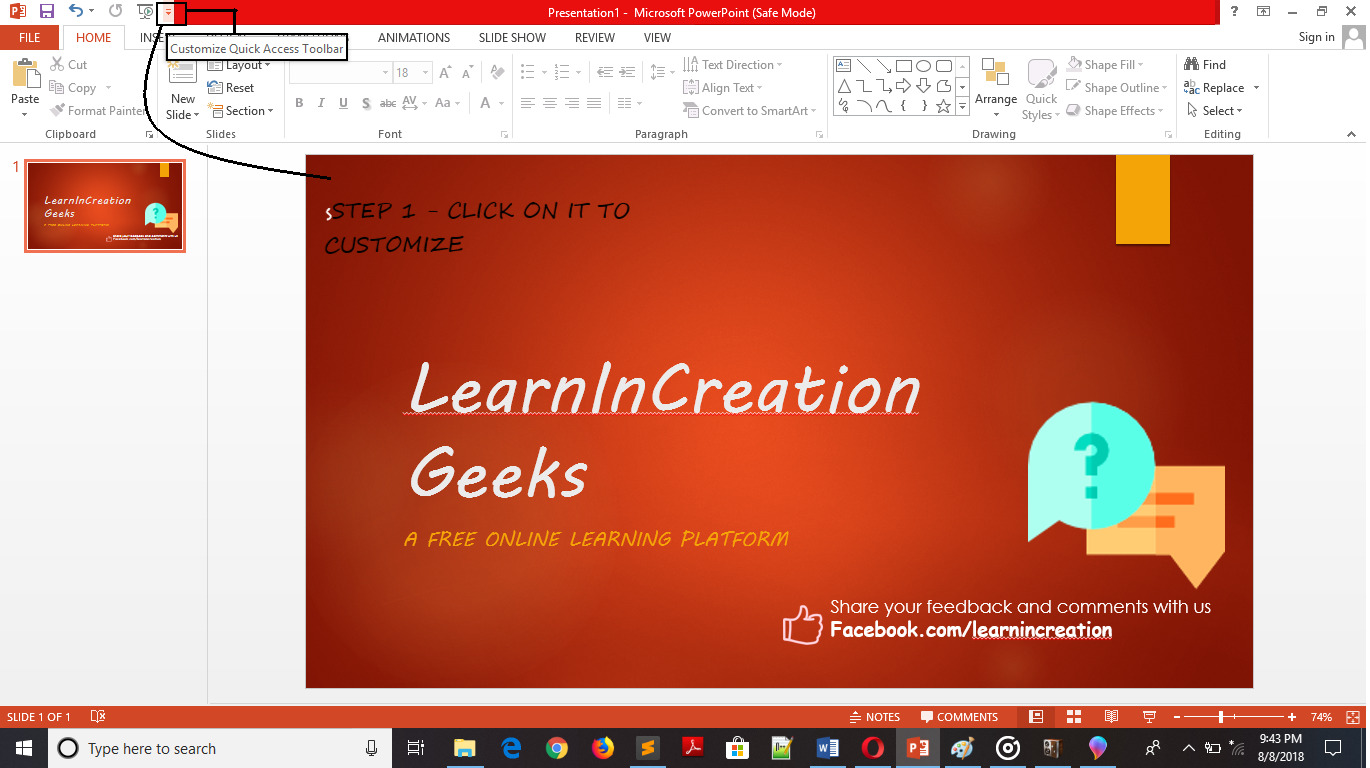This screenshot has height=768, width=1370.
Task: Open the ANIMATIONS ribbon tab
Action: tap(414, 38)
